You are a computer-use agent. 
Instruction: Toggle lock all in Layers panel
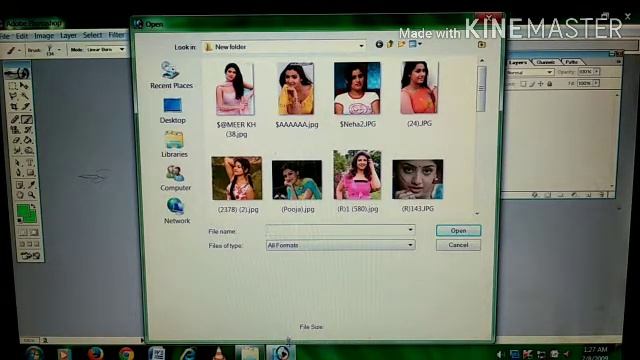pos(549,84)
